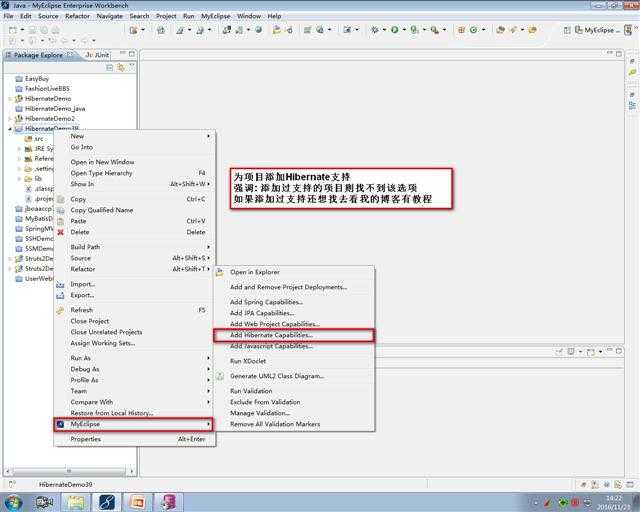
Task: Expand the New submenu arrow
Action: (208, 136)
